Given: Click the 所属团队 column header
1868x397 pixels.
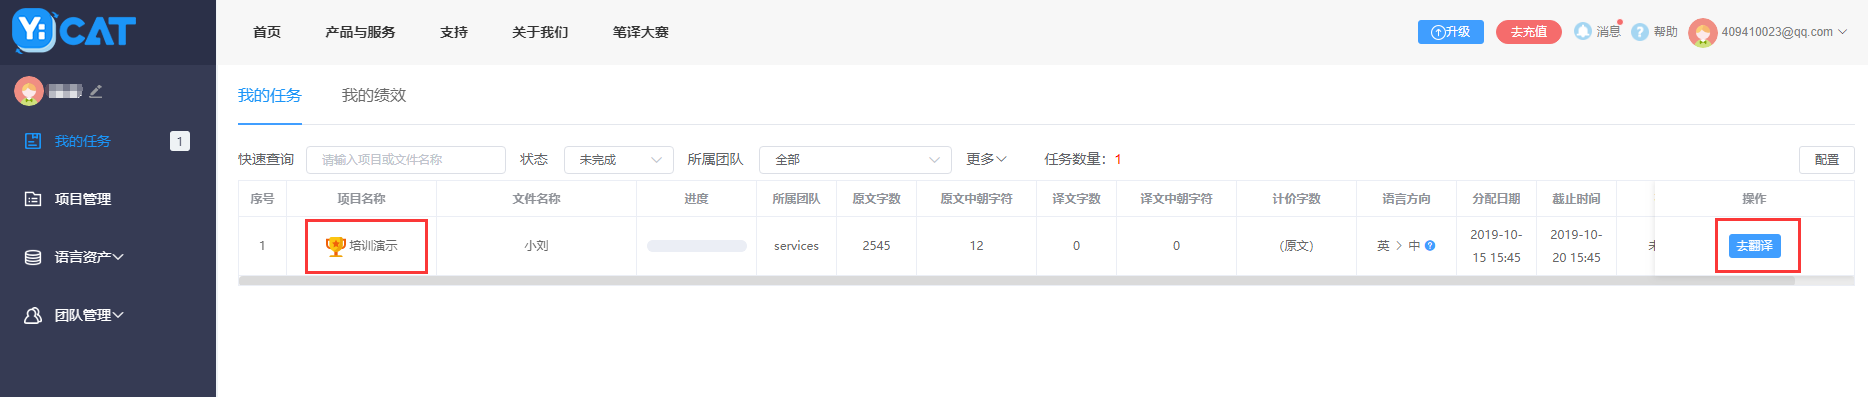Looking at the screenshot, I should pos(797,199).
